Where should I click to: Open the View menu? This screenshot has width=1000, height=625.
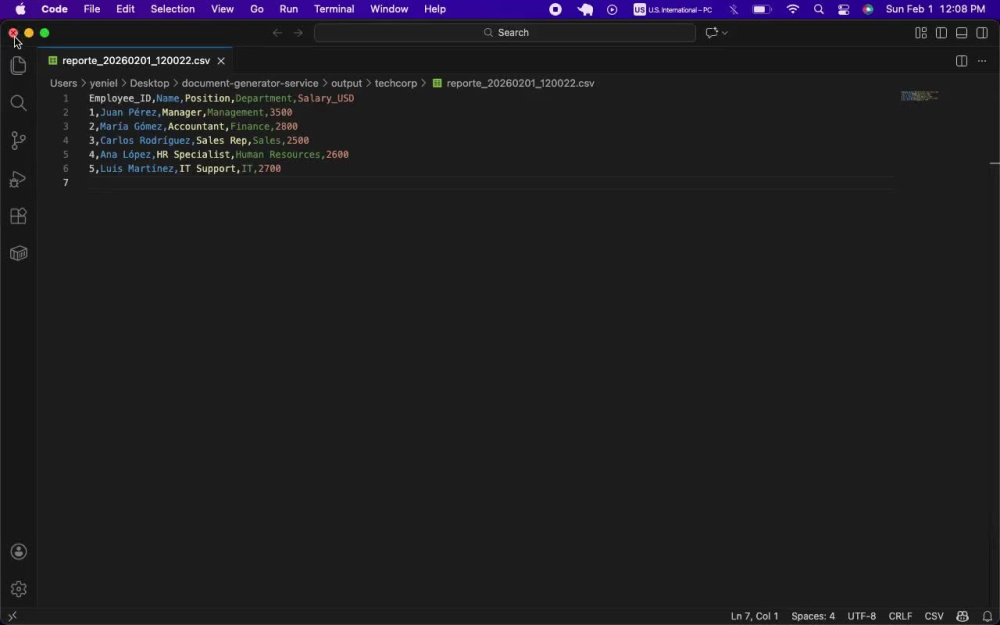point(222,9)
